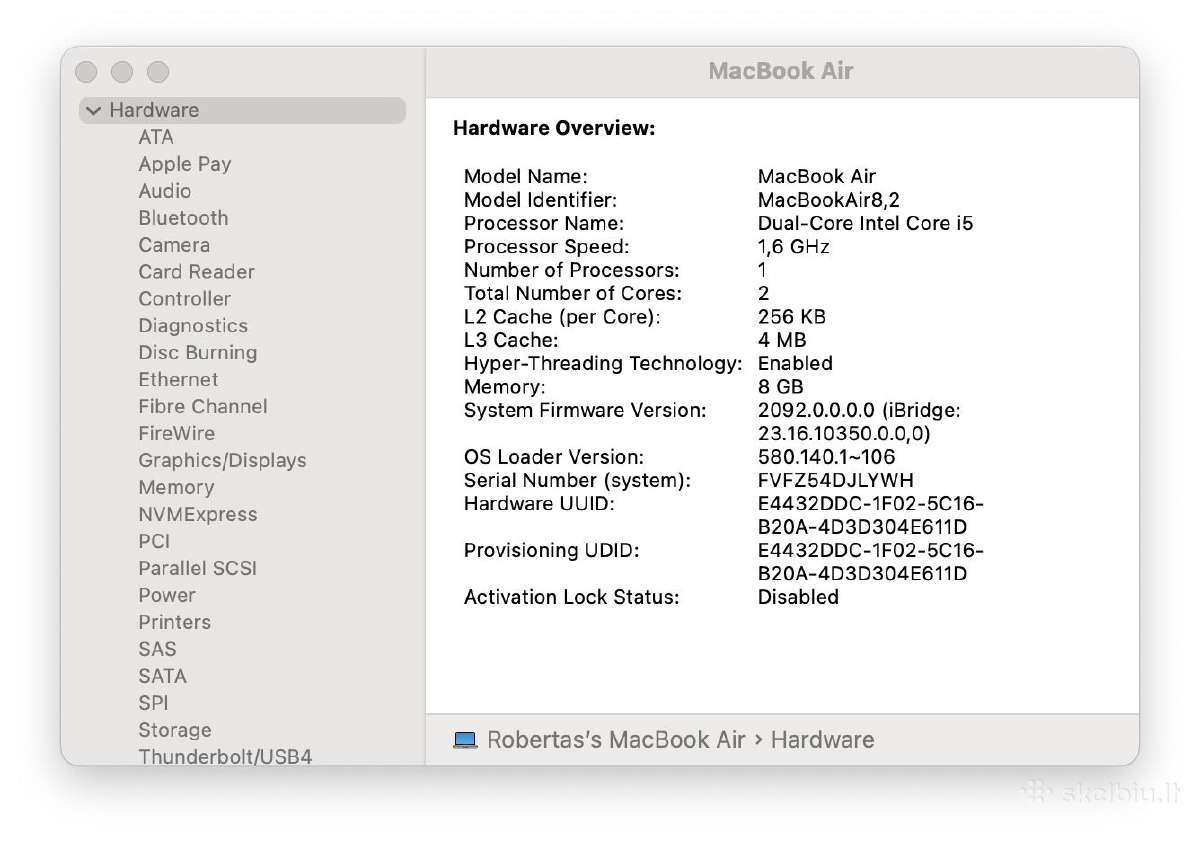This screenshot has height=841, width=1200.
Task: Open Power information
Action: (x=167, y=596)
